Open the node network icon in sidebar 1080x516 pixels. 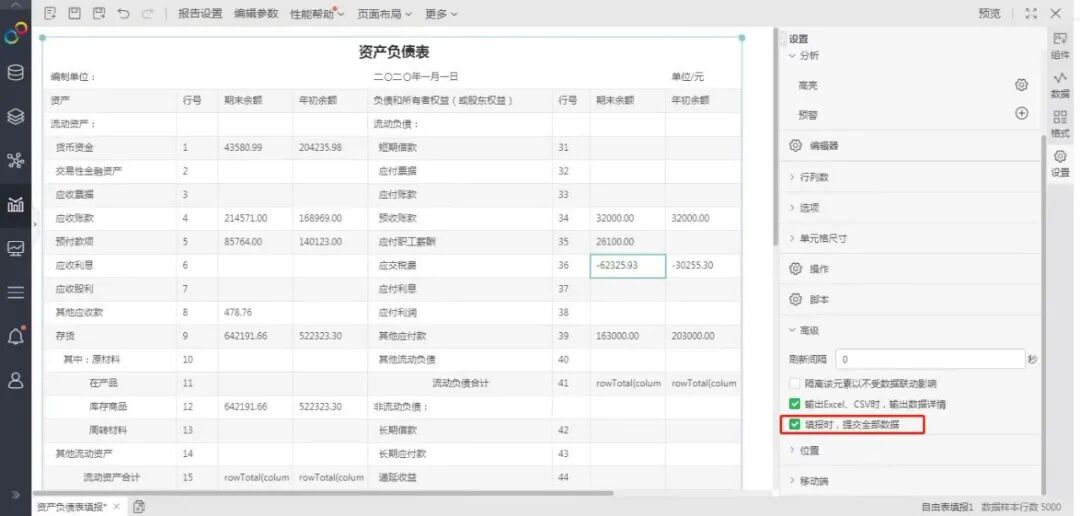click(x=15, y=161)
